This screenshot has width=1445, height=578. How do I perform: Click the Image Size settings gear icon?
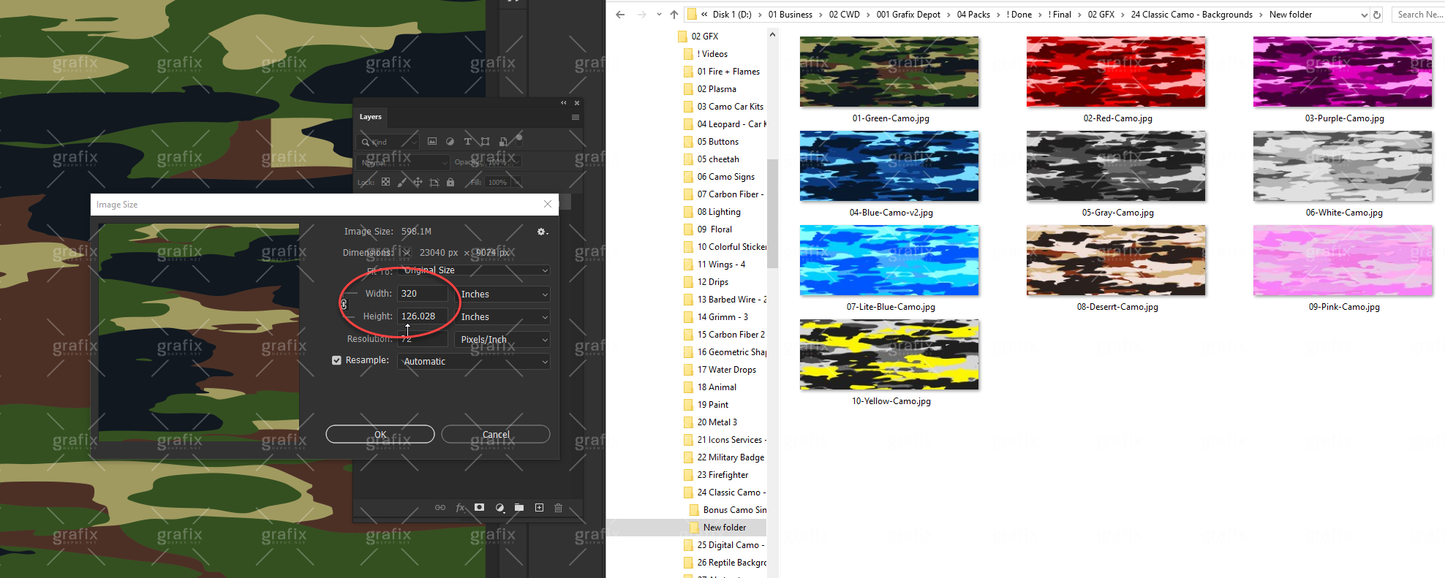coord(542,232)
